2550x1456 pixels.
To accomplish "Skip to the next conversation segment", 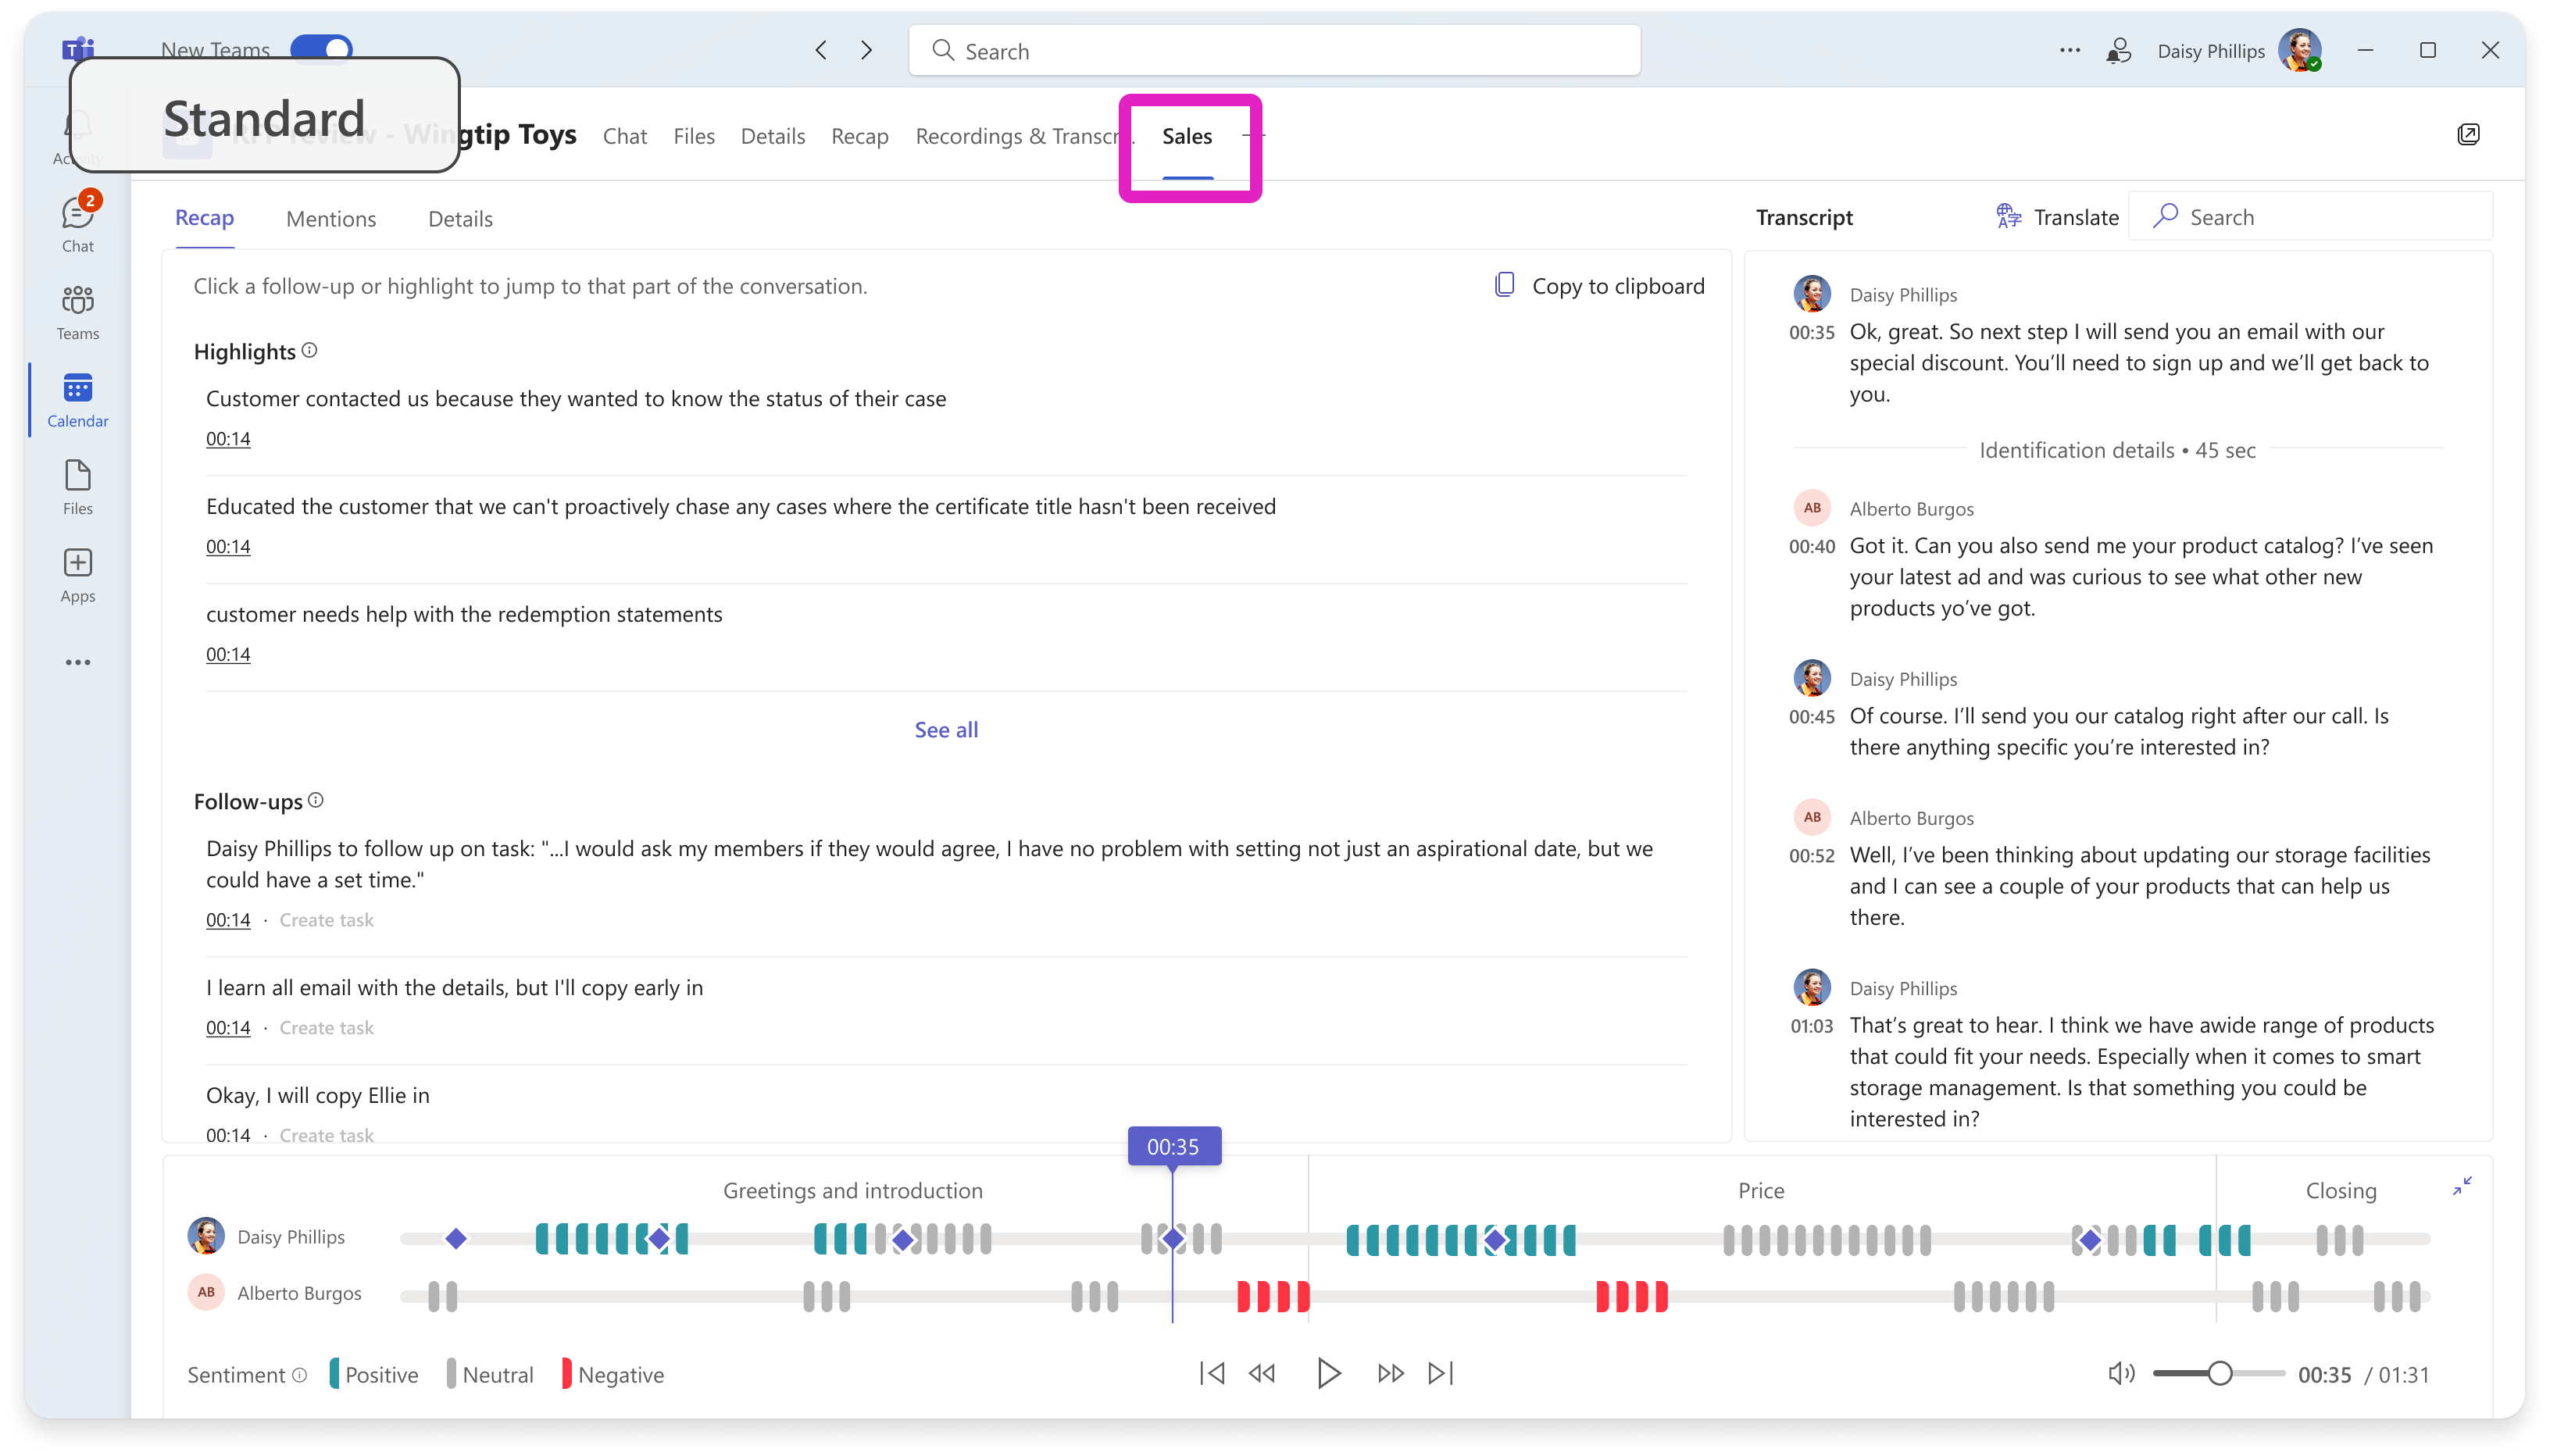I will pos(1440,1374).
